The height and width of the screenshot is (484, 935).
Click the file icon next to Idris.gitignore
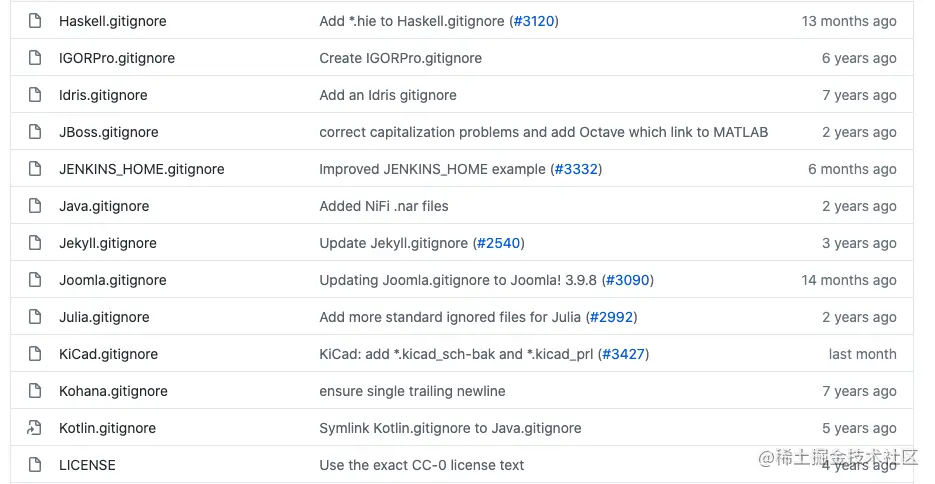pos(35,95)
